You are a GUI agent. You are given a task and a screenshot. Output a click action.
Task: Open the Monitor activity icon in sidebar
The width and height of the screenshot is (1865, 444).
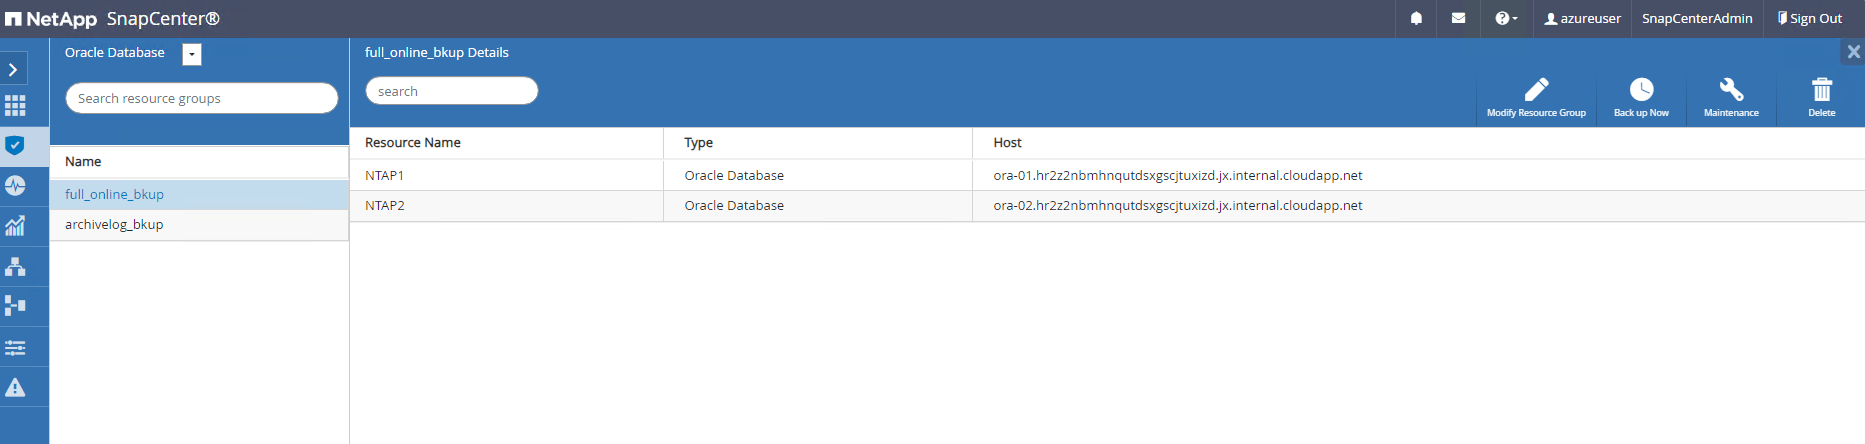15,186
